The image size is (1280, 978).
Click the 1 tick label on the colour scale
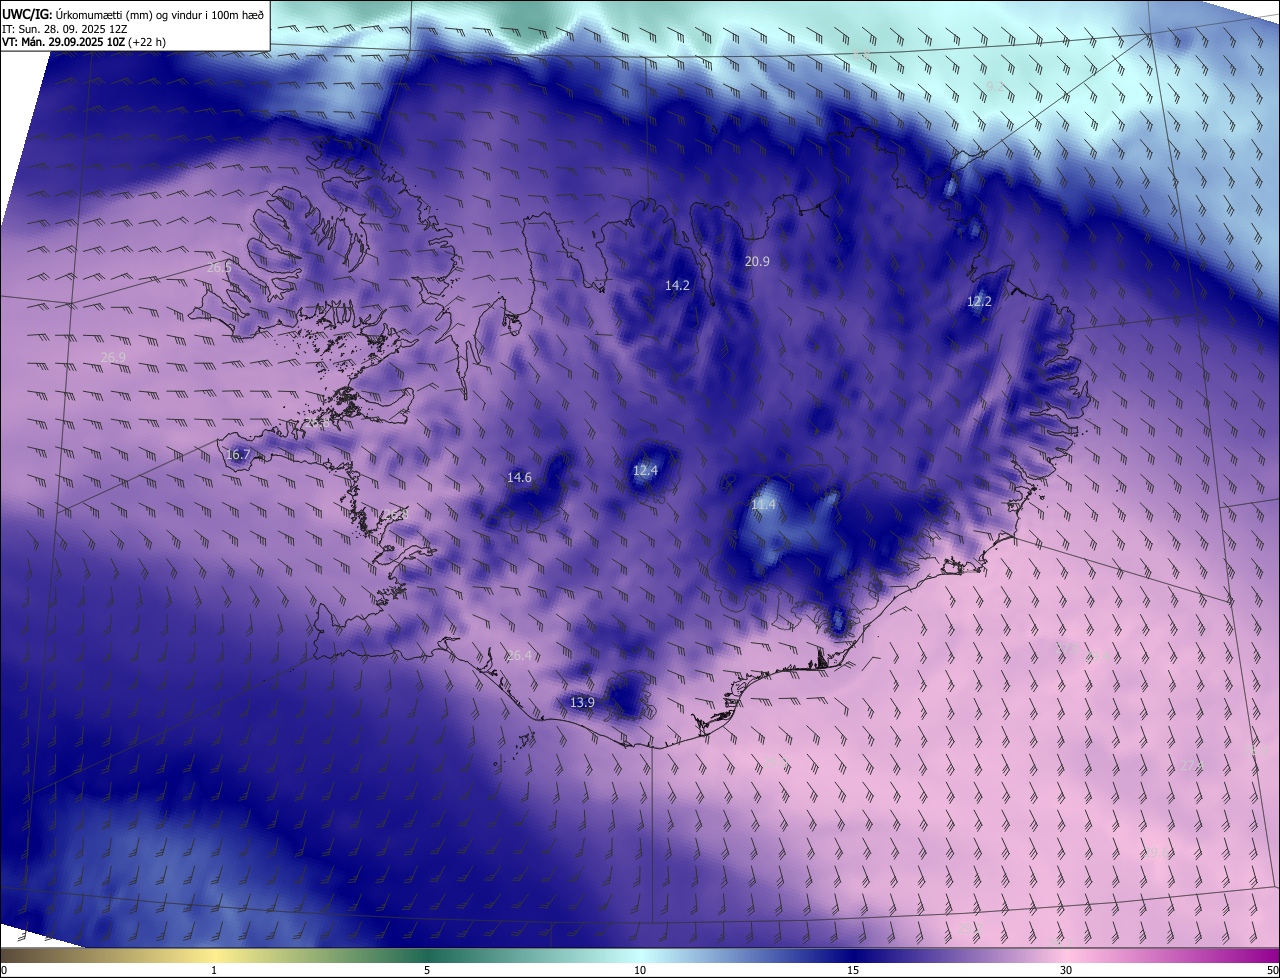pos(215,971)
